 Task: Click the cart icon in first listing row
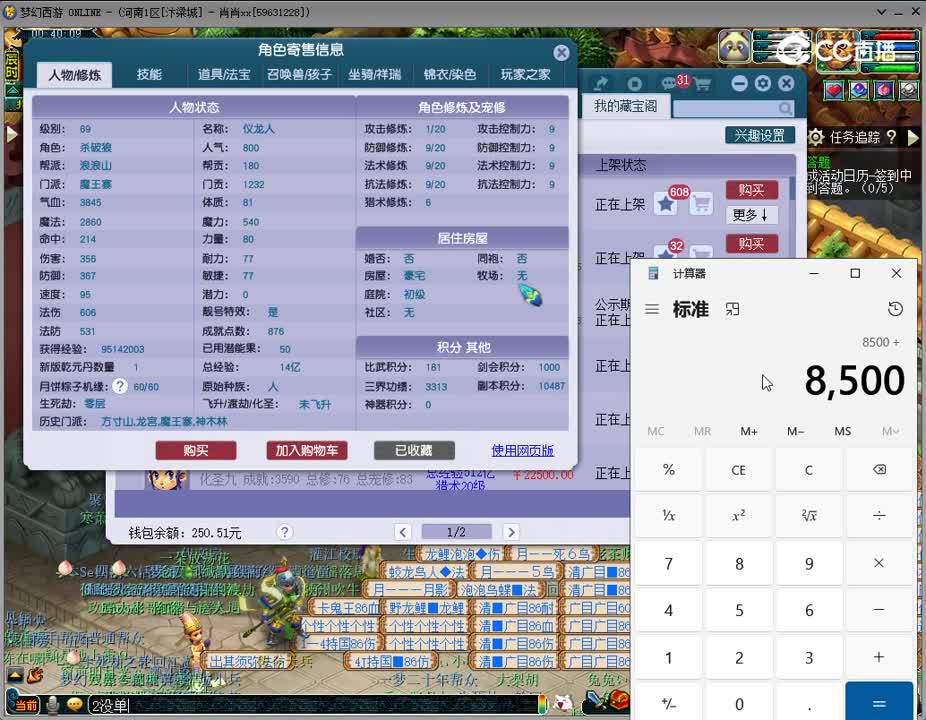click(701, 204)
